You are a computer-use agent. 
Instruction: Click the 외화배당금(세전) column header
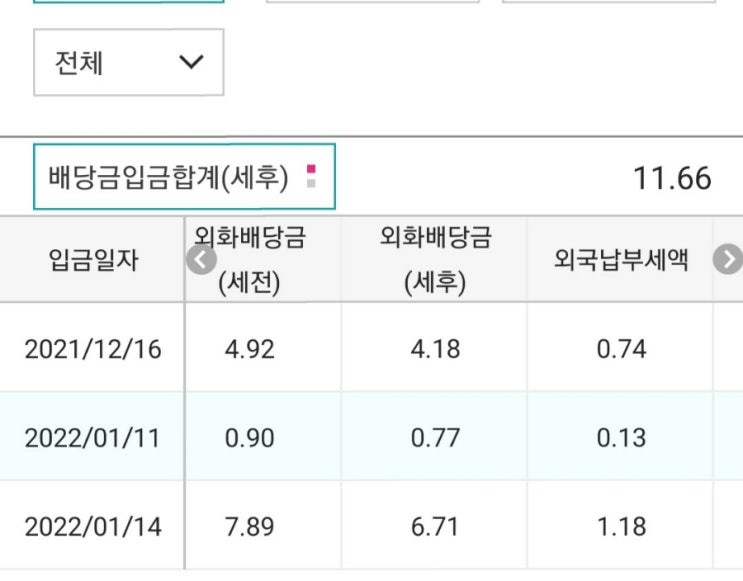251,260
